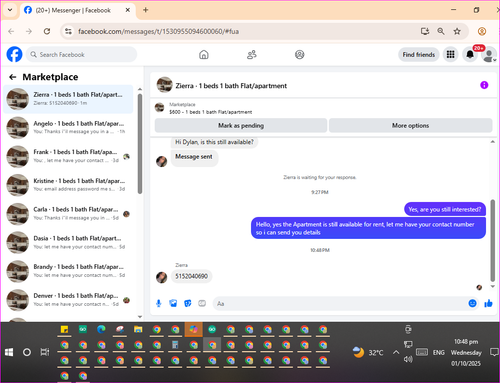Click ENG language indicator in tray
The image size is (500, 383).
(x=438, y=352)
